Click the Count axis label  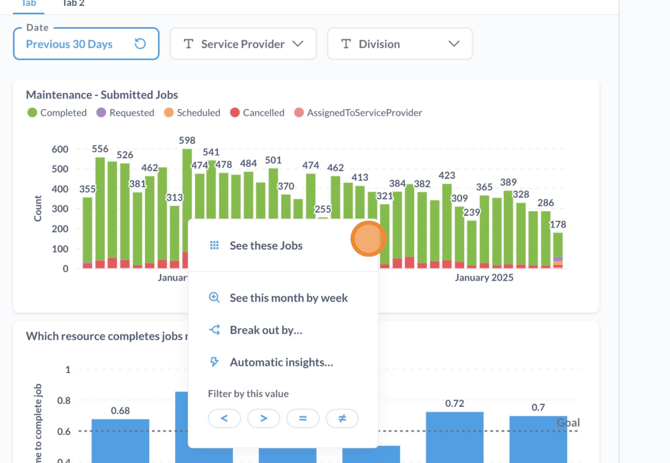tap(38, 208)
